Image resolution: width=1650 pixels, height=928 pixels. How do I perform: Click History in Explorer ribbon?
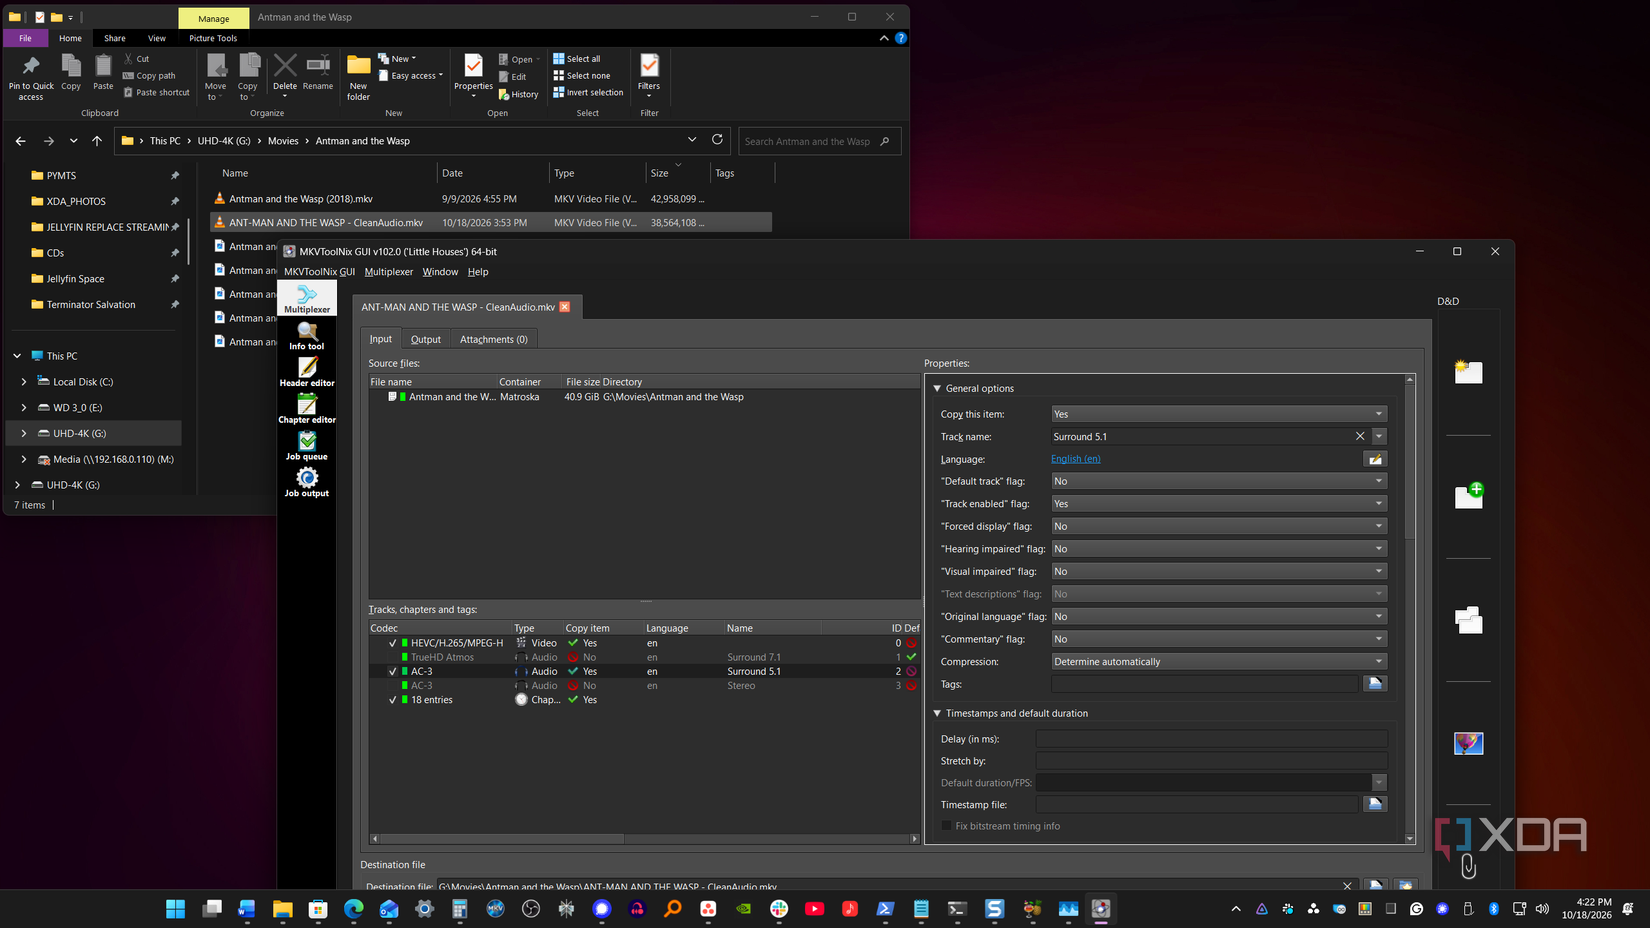tap(519, 94)
